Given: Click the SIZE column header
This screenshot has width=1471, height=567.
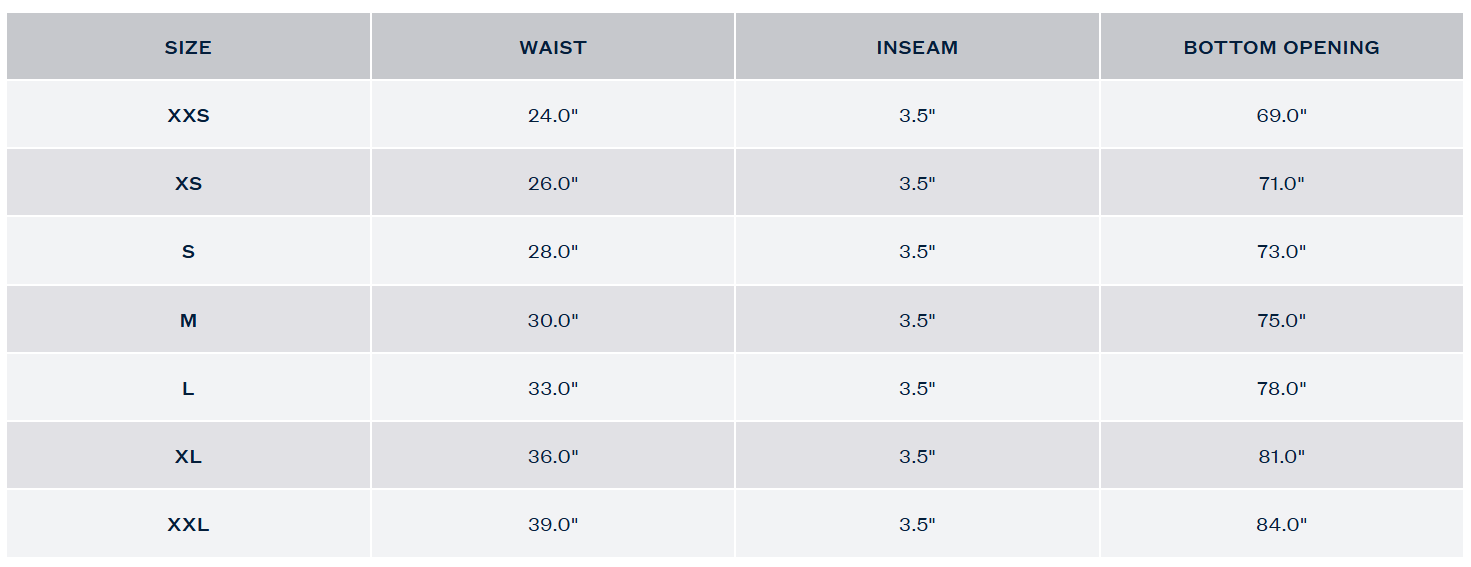Looking at the screenshot, I should pos(188,47).
